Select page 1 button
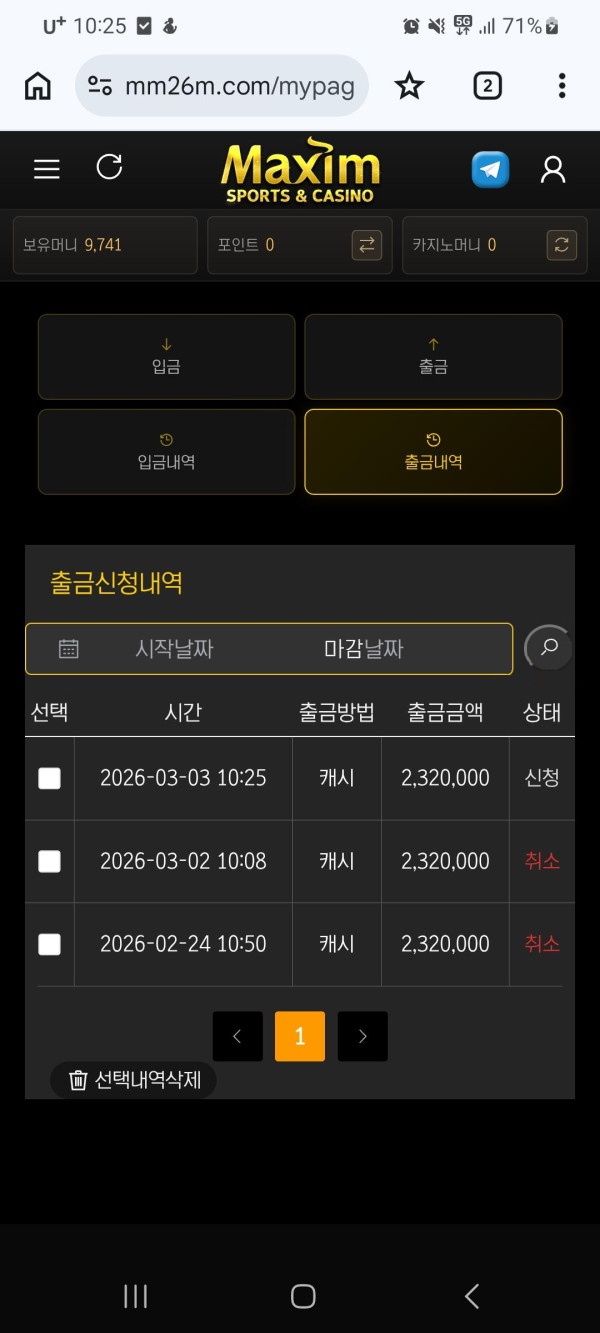Image resolution: width=600 pixels, height=1333 pixels. (x=299, y=1036)
